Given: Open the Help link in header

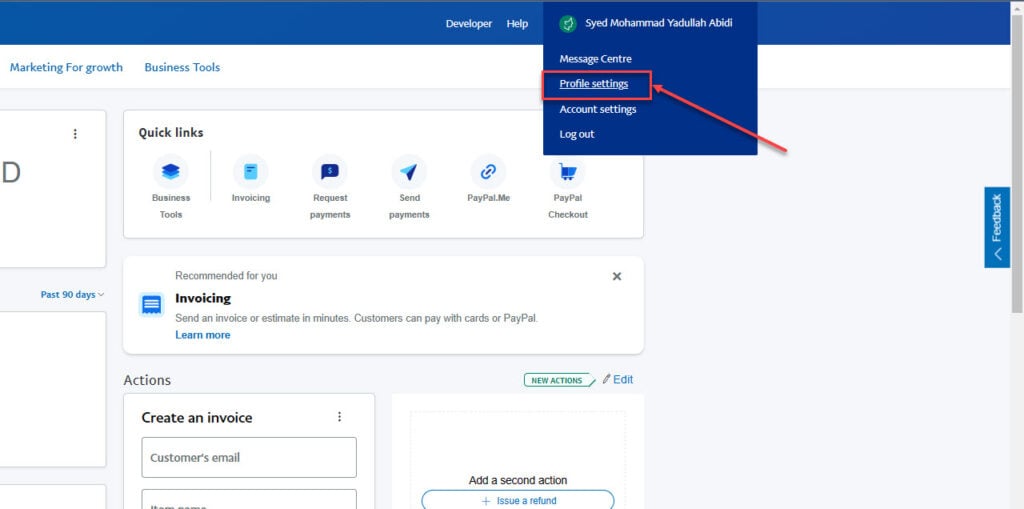Looking at the screenshot, I should (517, 24).
